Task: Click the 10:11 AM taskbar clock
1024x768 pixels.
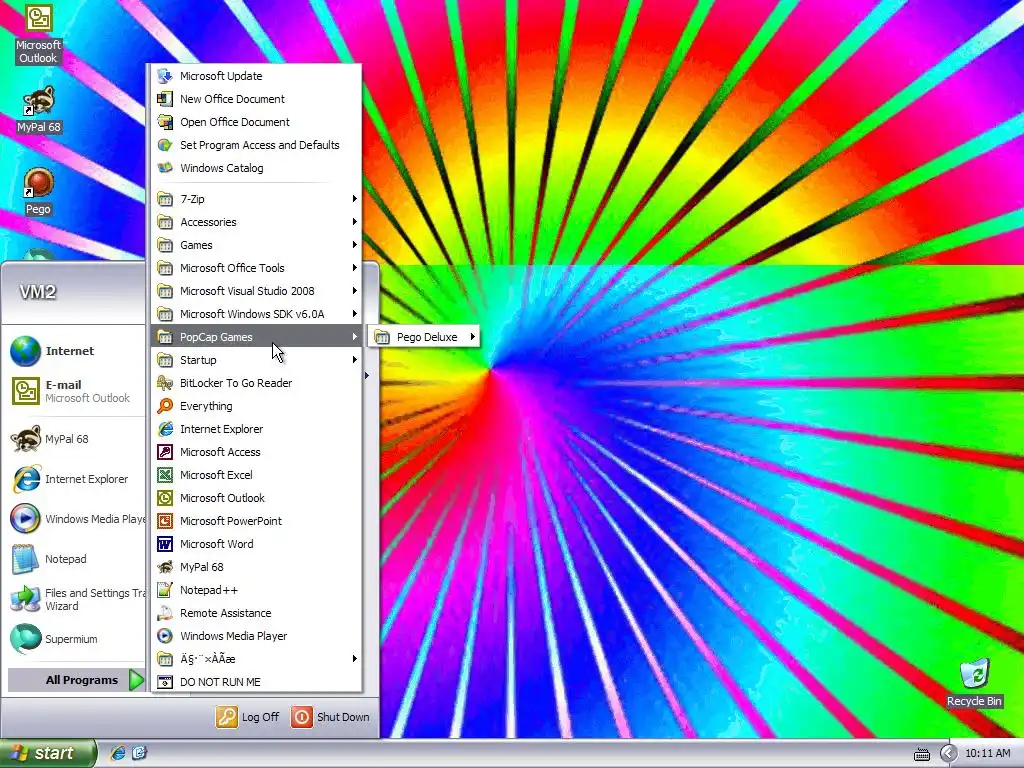Action: 987,754
